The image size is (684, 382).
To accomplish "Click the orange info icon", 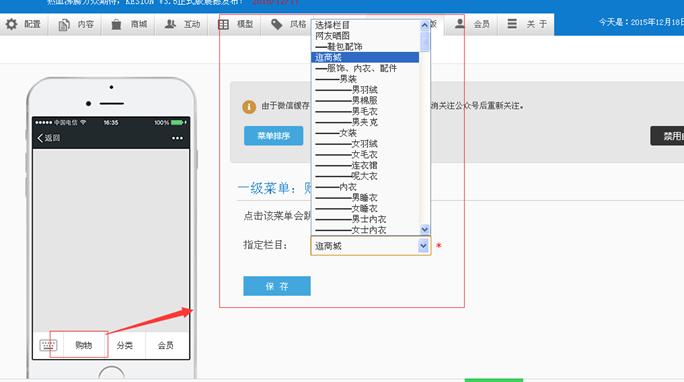I will (x=249, y=107).
